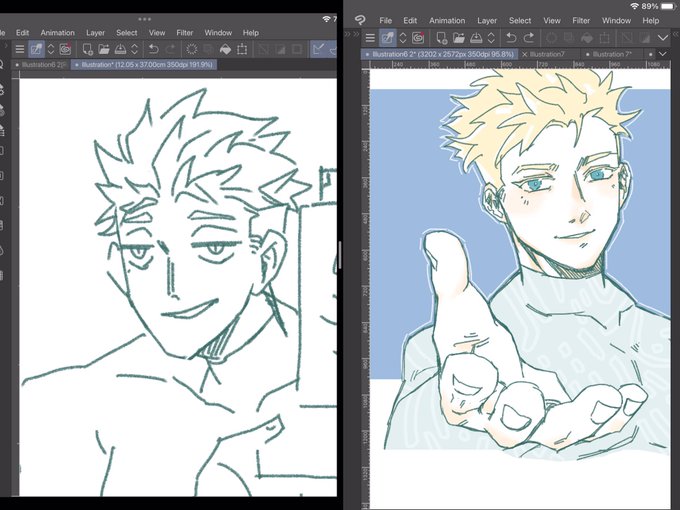Select the Fill bucket icon in the left window
Screen dimensions: 680x510
(226, 49)
